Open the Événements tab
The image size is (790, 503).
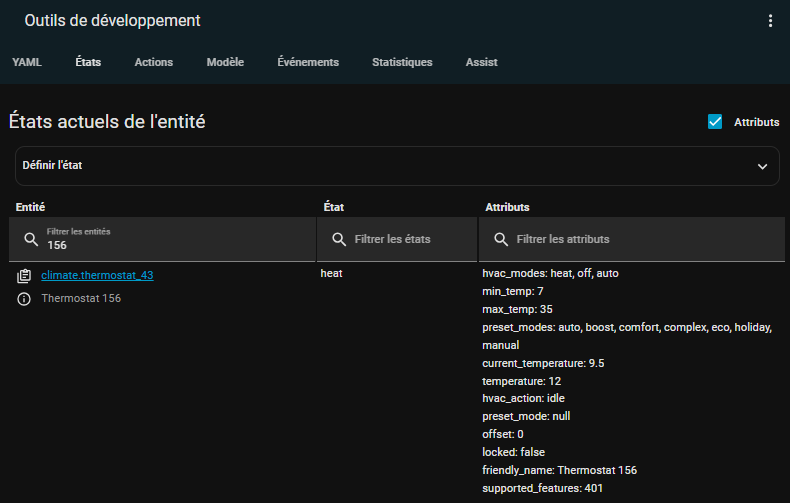(x=308, y=62)
